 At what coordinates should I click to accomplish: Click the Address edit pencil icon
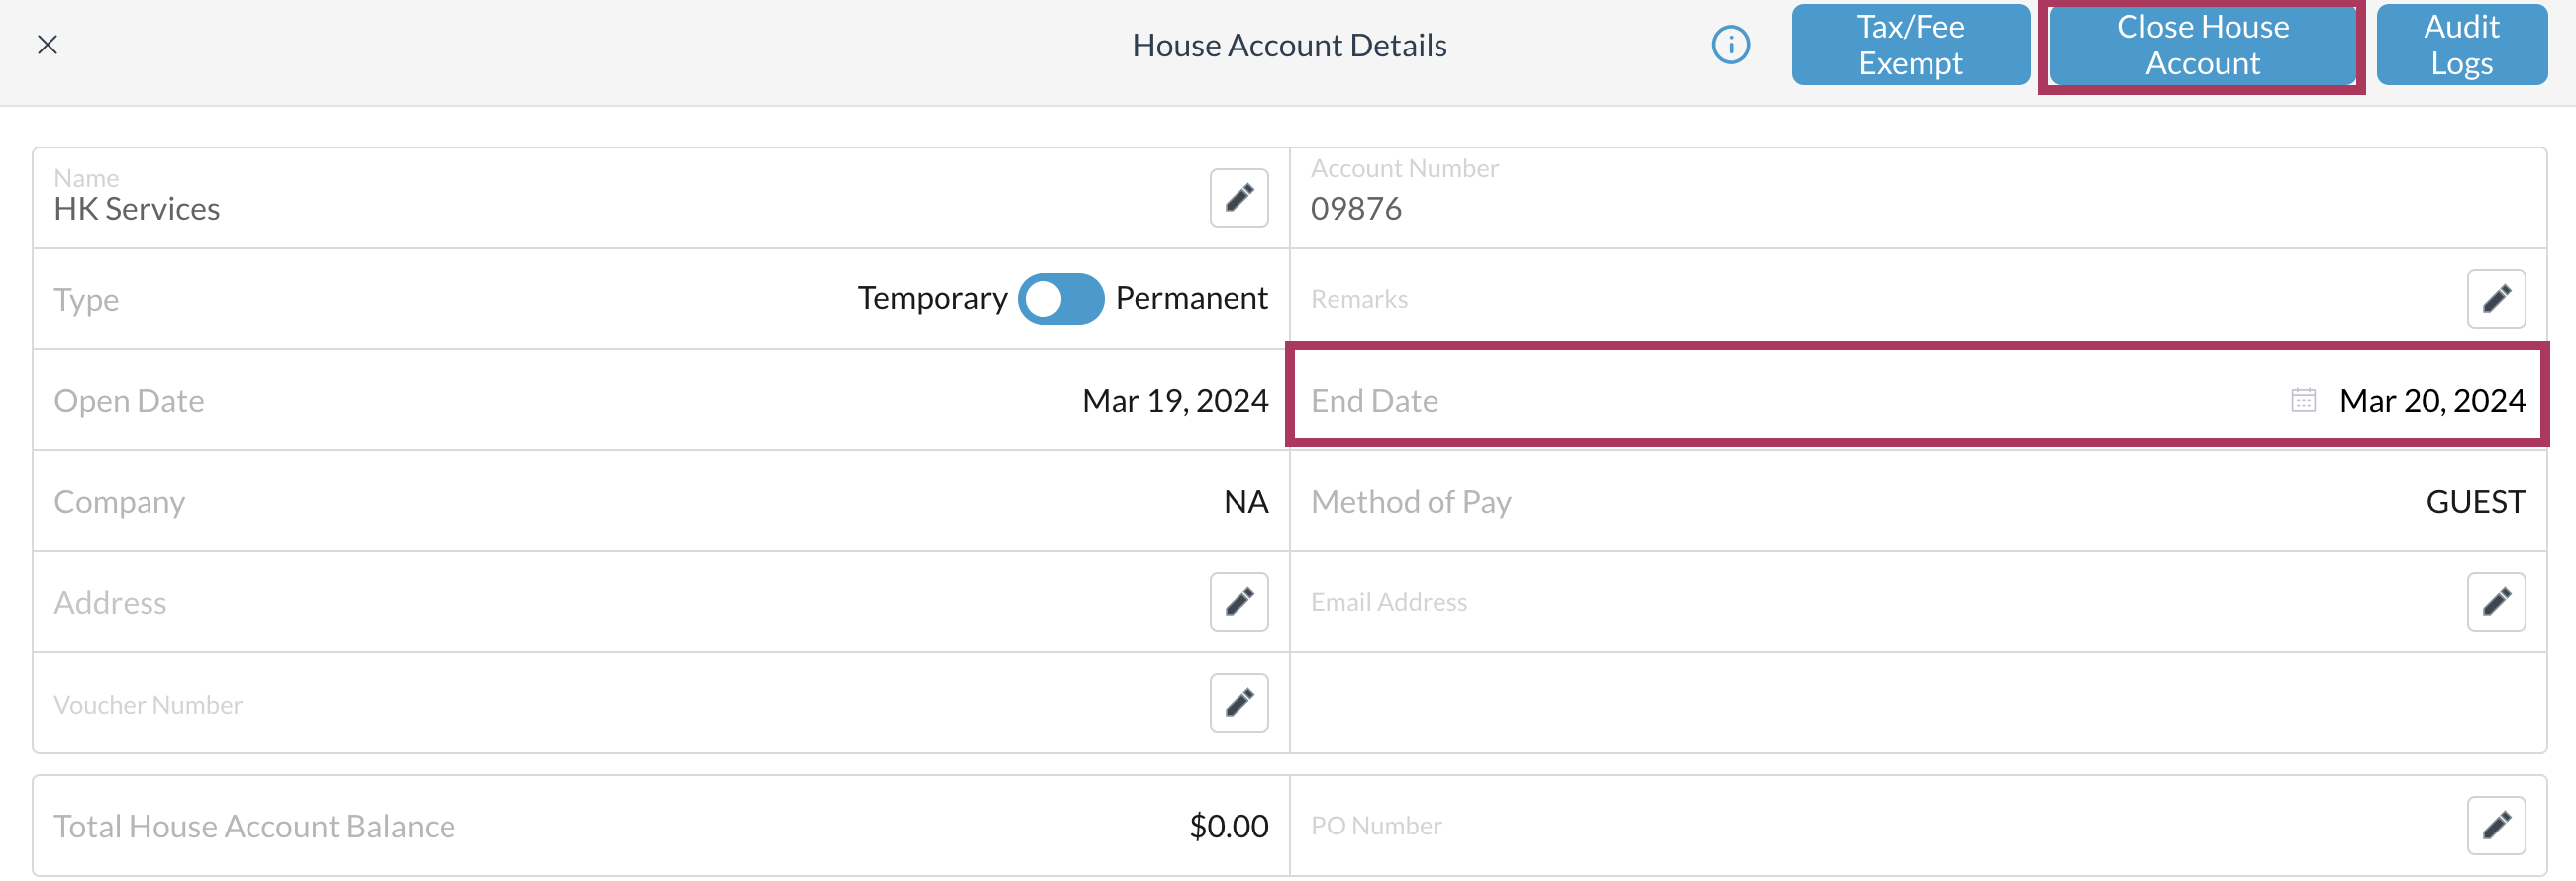coord(1238,602)
